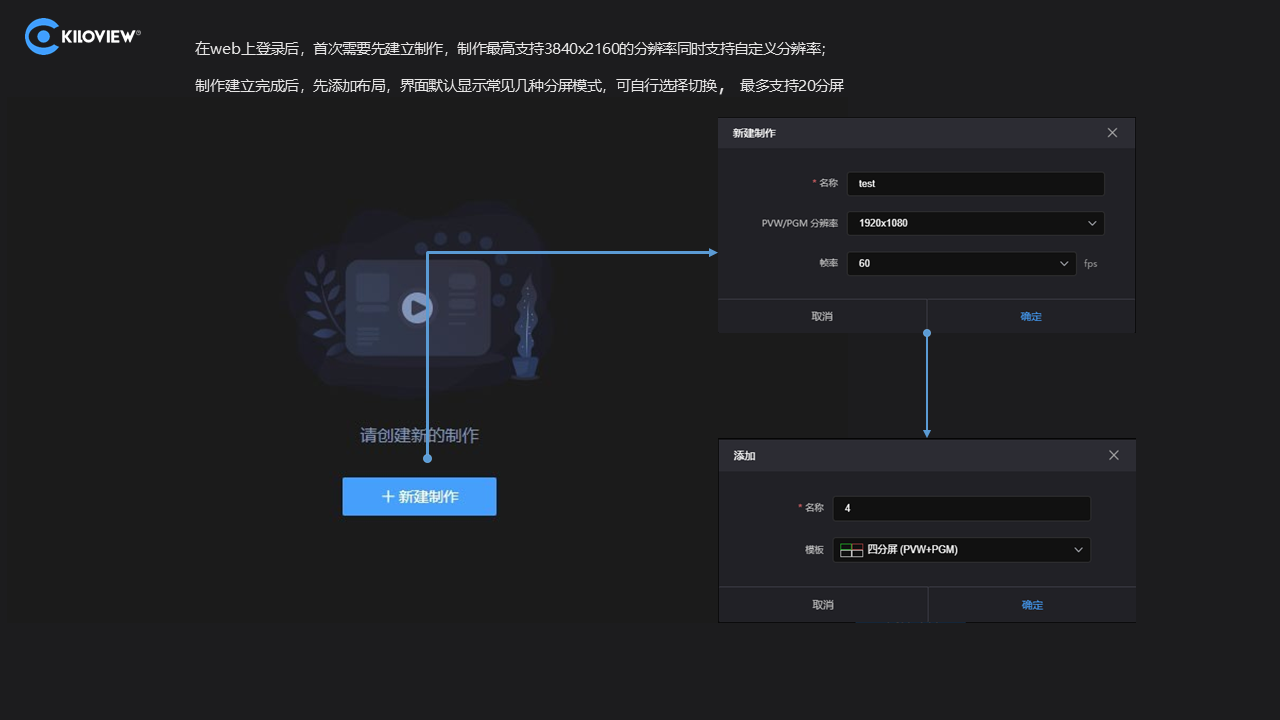Image resolution: width=1280 pixels, height=720 pixels.
Task: Click the 名称 field containing test
Action: coord(975,184)
